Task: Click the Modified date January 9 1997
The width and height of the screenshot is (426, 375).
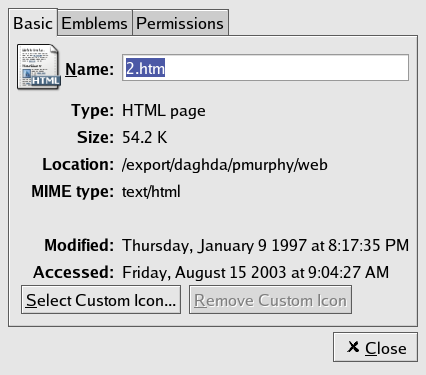Action: pos(252,246)
